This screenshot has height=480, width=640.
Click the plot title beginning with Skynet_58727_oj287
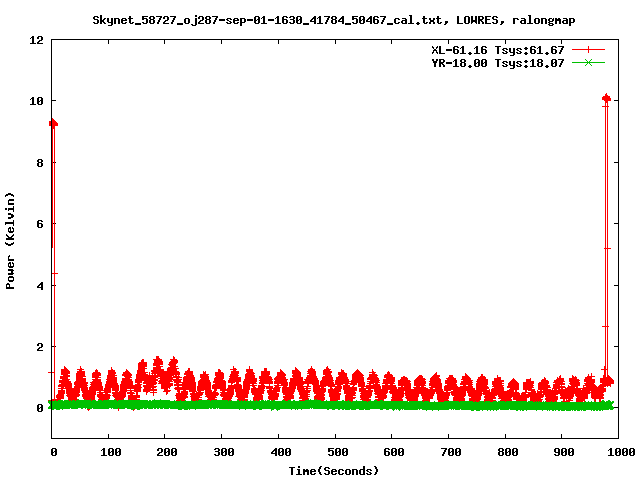point(334,20)
